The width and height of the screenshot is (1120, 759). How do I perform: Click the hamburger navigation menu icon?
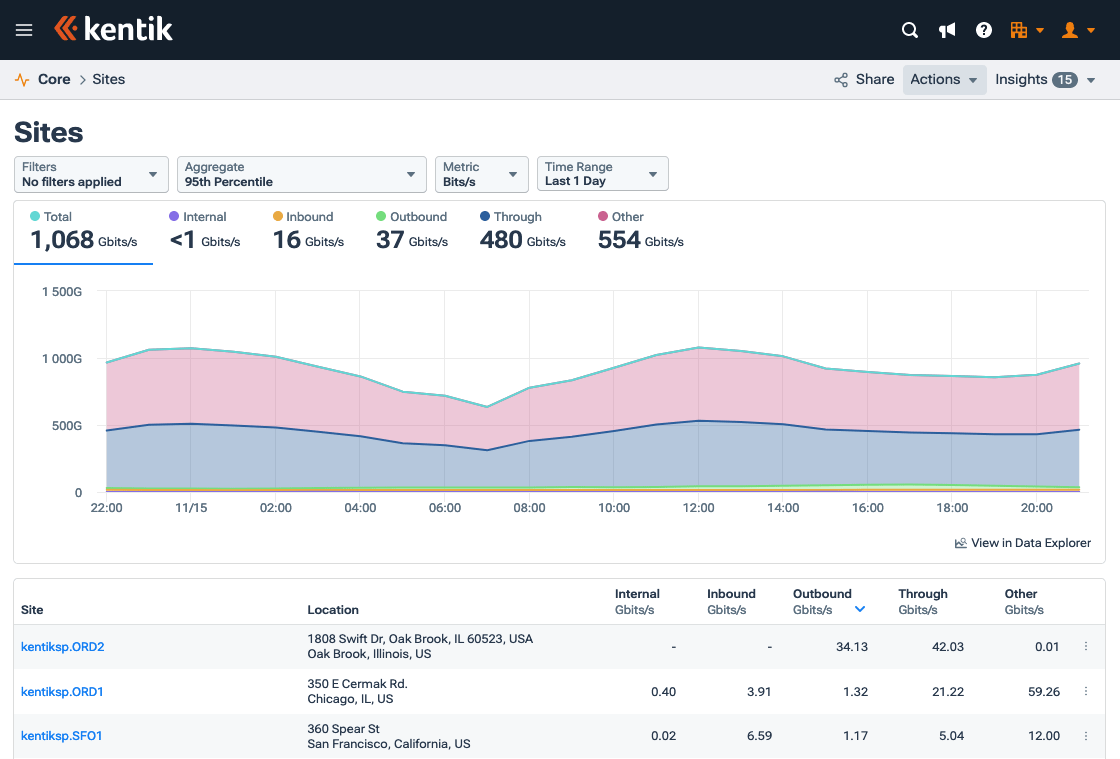pyautogui.click(x=24, y=30)
